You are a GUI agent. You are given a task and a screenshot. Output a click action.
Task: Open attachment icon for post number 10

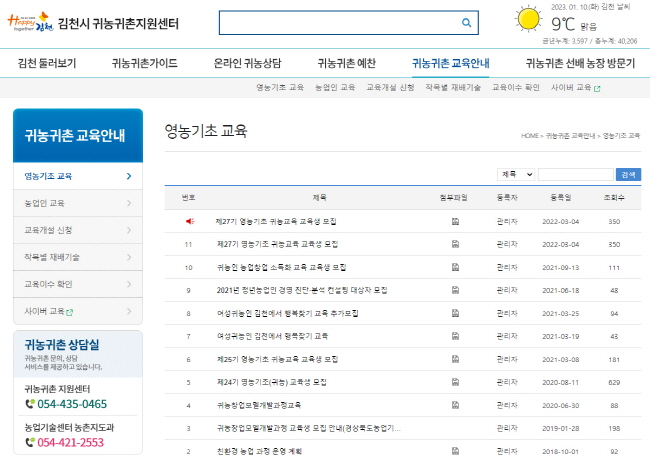pos(455,267)
